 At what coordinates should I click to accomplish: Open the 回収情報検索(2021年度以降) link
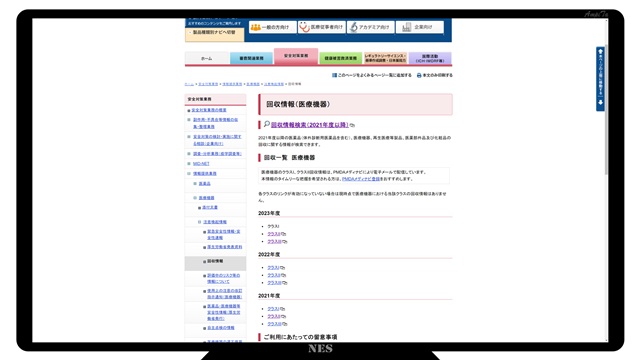coord(310,125)
